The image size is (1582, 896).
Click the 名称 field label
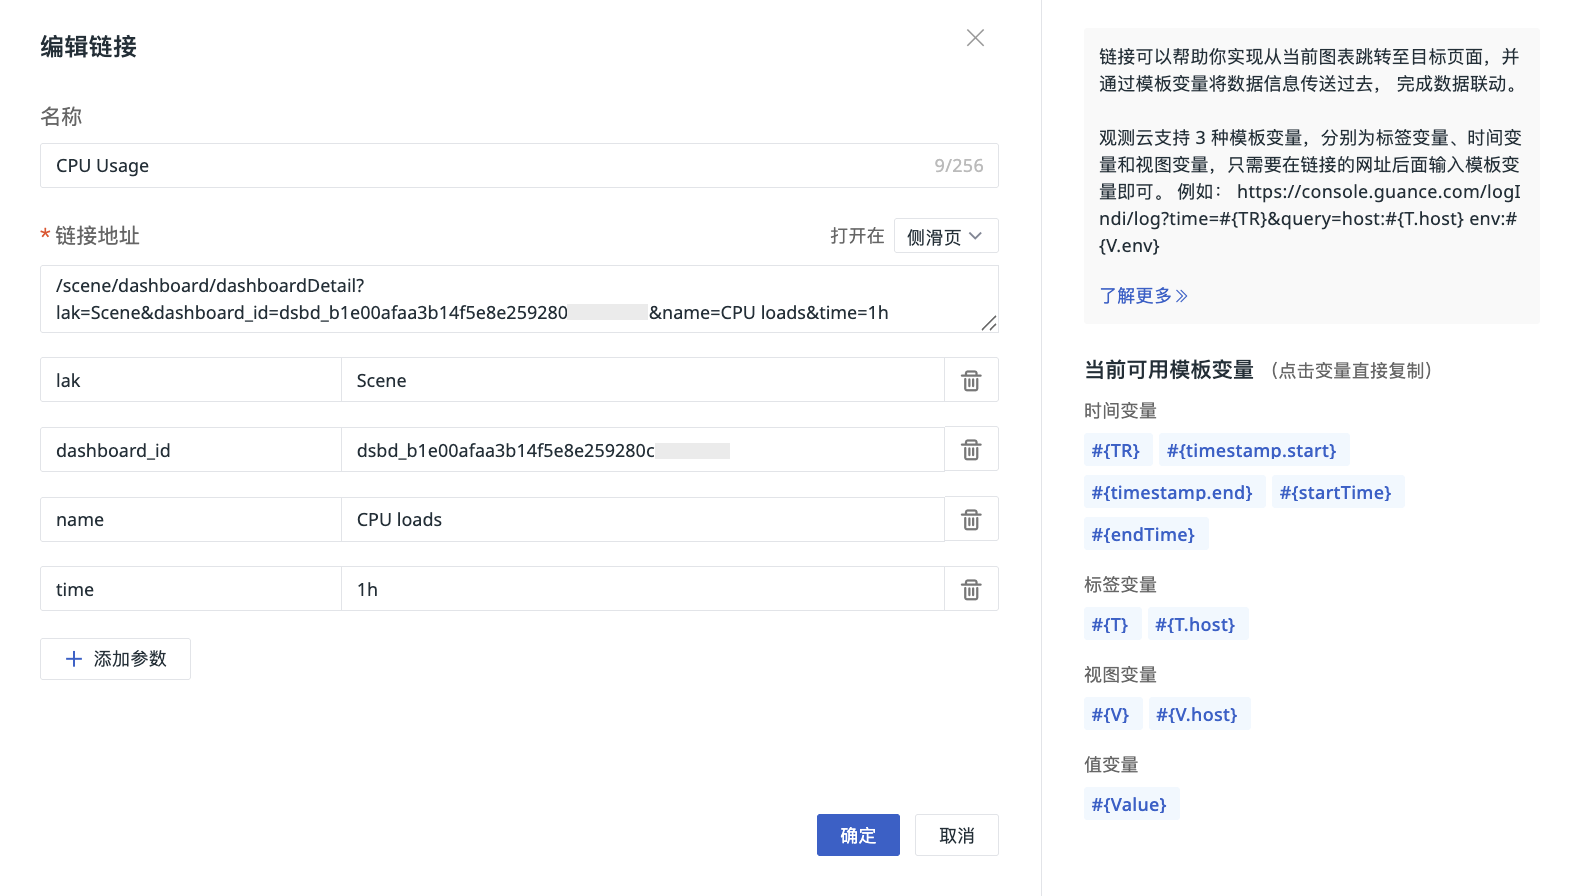[x=61, y=116]
